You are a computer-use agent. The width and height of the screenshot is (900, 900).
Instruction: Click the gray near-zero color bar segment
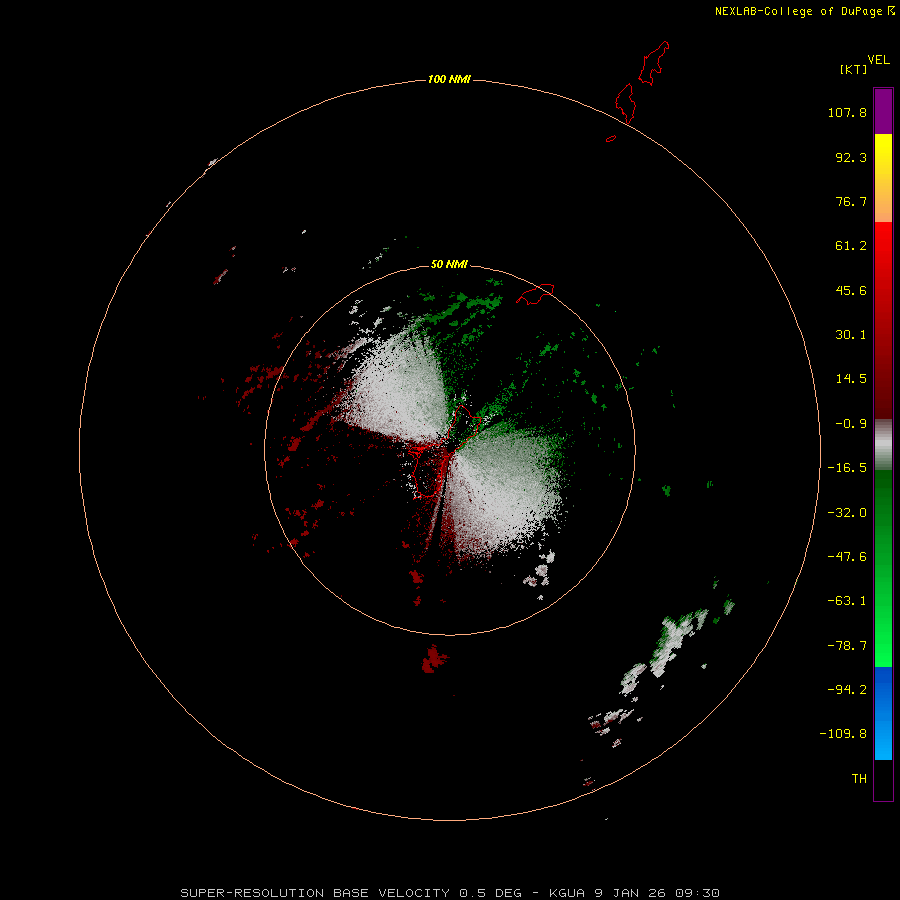click(883, 445)
